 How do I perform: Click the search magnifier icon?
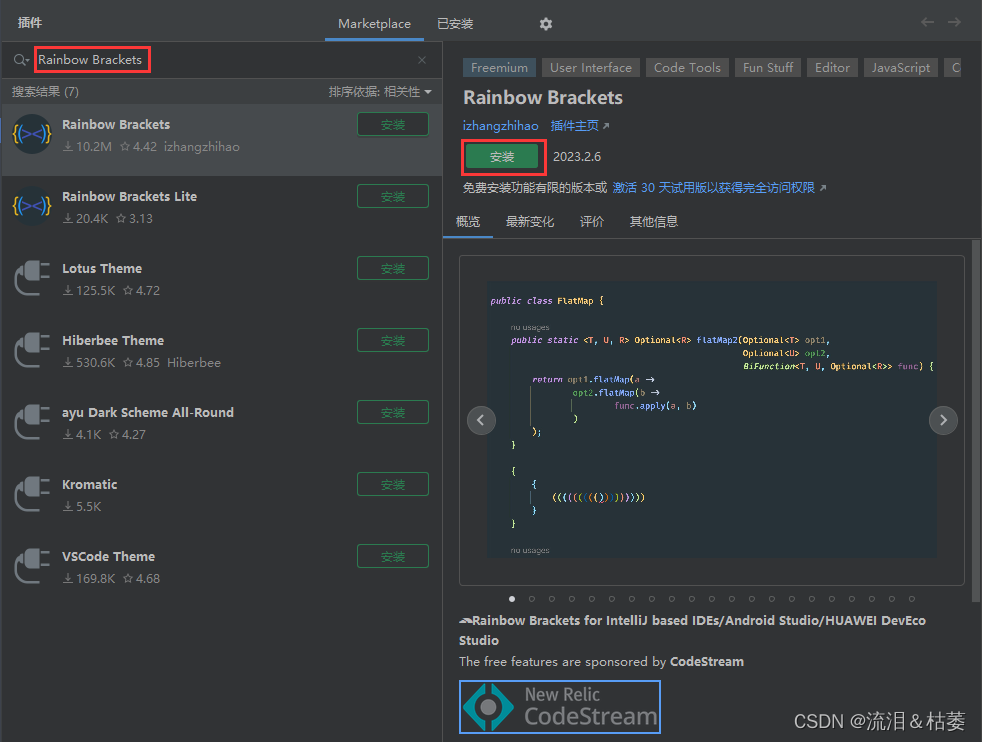point(21,59)
